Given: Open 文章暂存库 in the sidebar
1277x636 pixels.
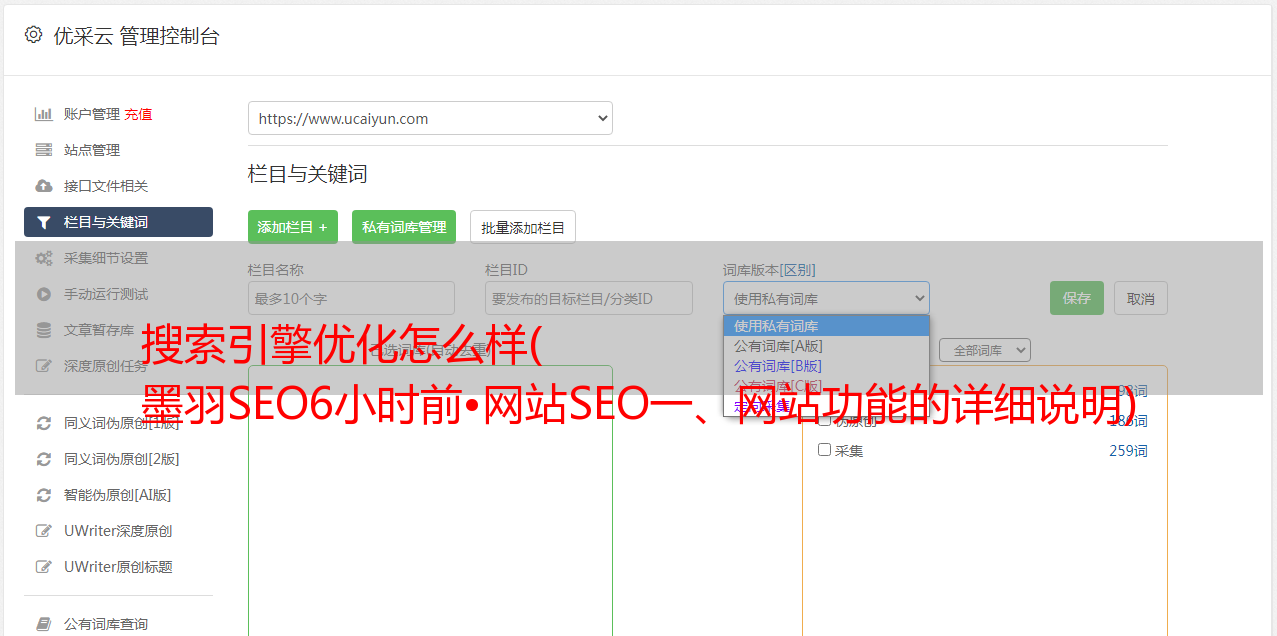Looking at the screenshot, I should (x=99, y=330).
